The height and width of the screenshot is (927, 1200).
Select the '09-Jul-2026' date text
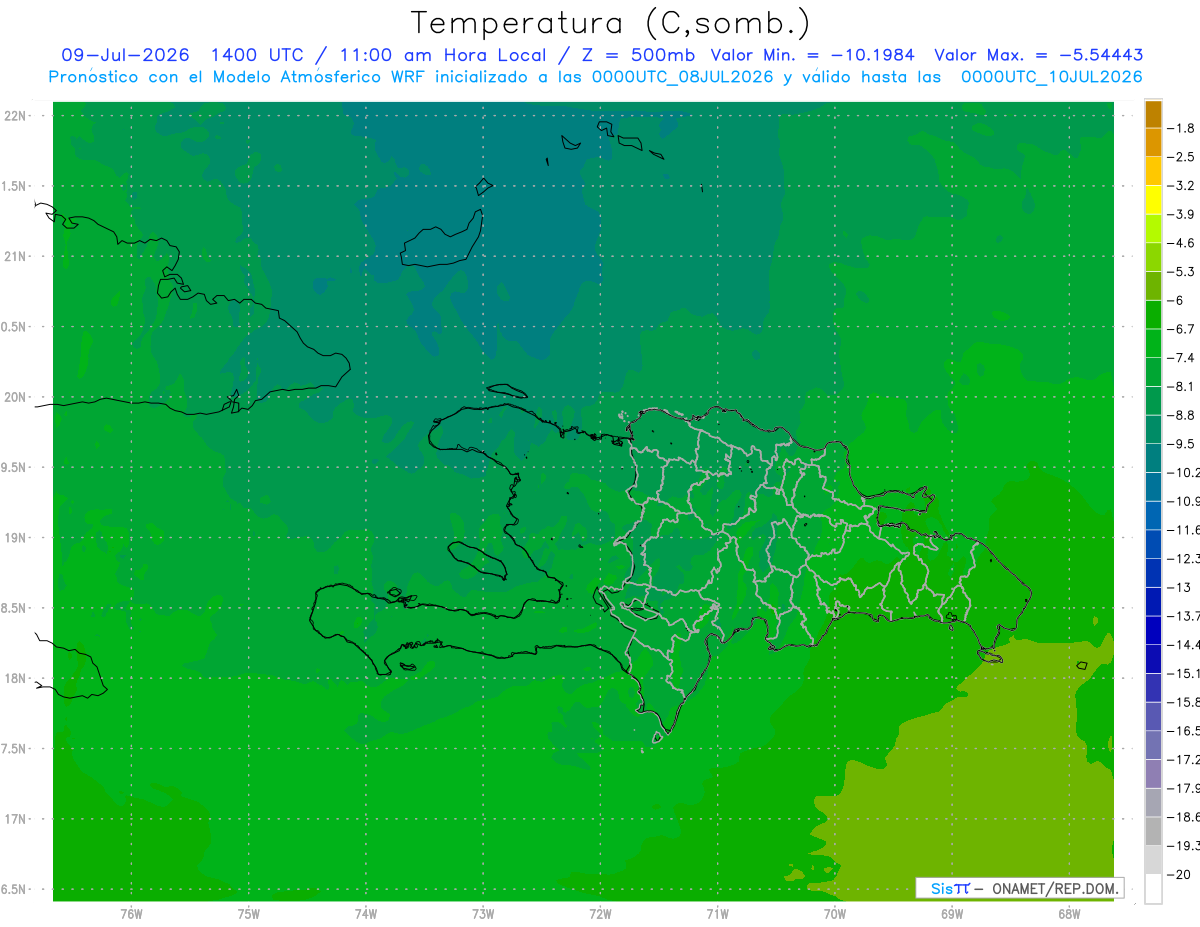click(126, 55)
